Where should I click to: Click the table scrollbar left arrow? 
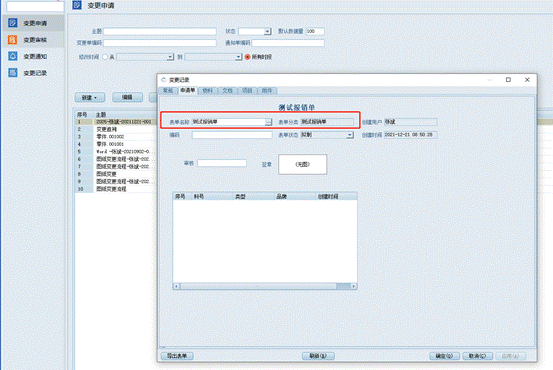coord(177,286)
